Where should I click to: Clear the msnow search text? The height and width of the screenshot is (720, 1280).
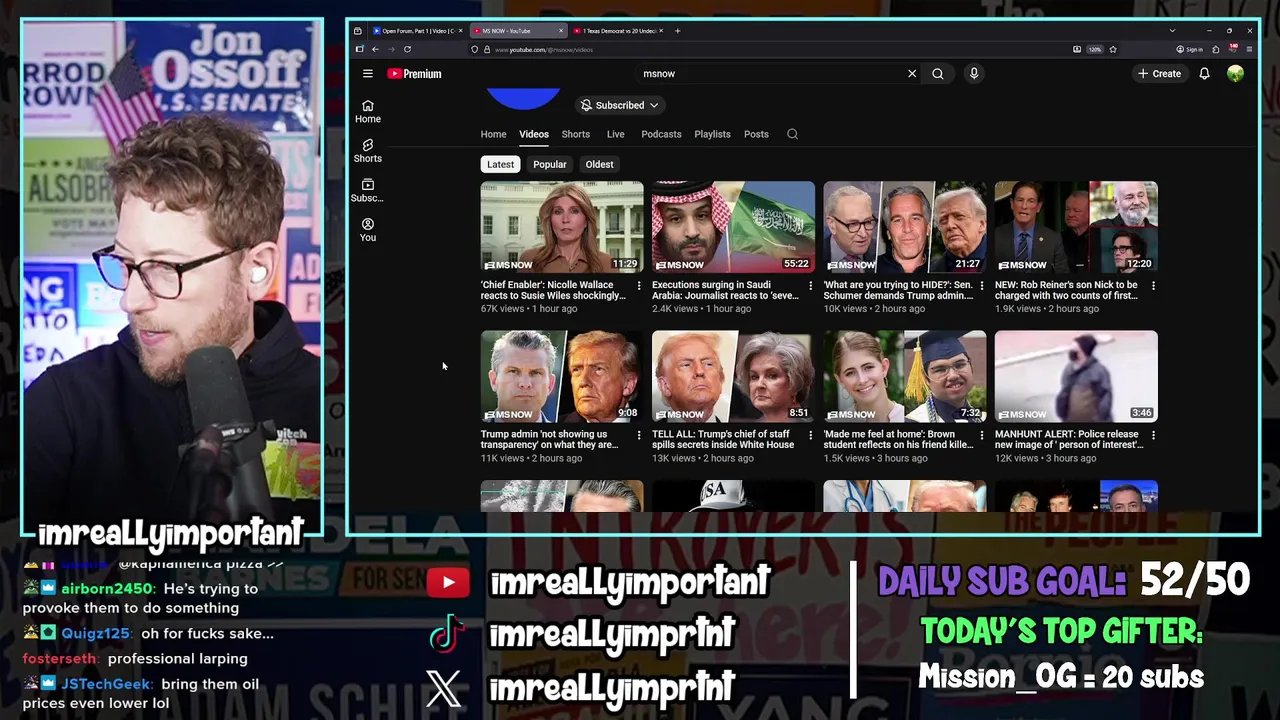tap(912, 74)
